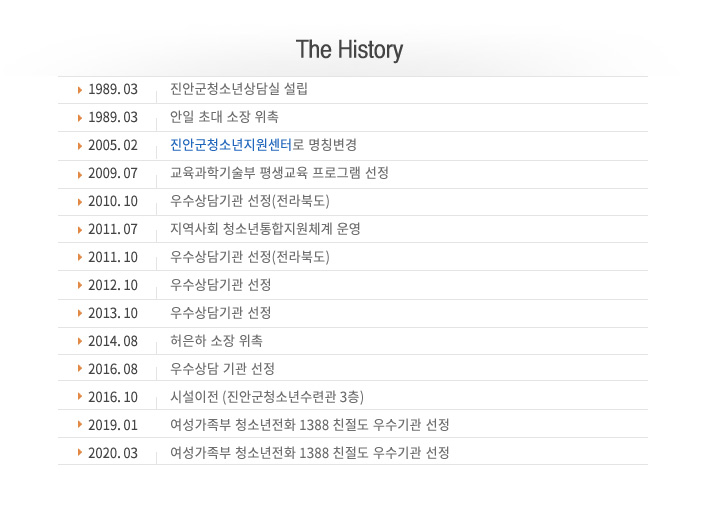The image size is (707, 529).
Task: Click the orange arrow beside 2019. 01
Action: tap(80, 424)
